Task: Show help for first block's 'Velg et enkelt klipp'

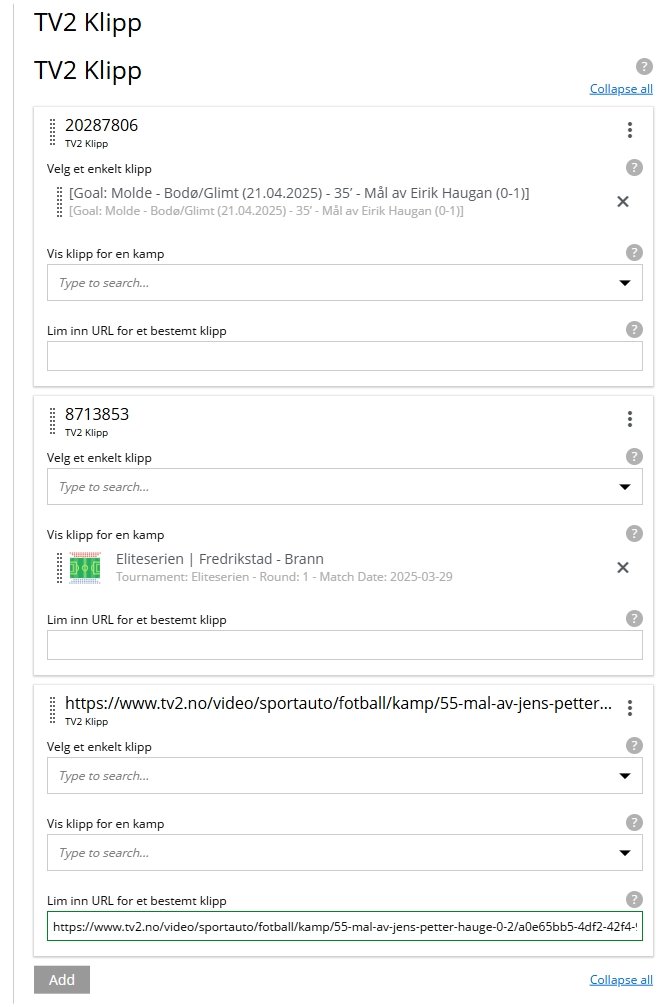Action: click(x=633, y=168)
